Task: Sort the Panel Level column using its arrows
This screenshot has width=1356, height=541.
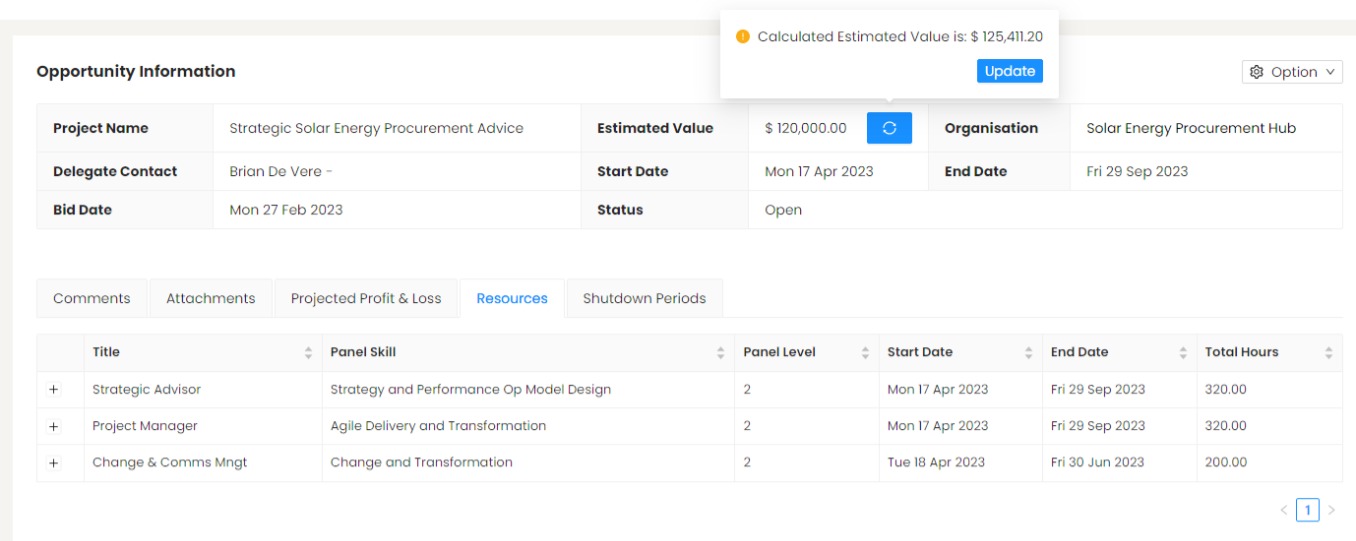Action: click(x=865, y=353)
